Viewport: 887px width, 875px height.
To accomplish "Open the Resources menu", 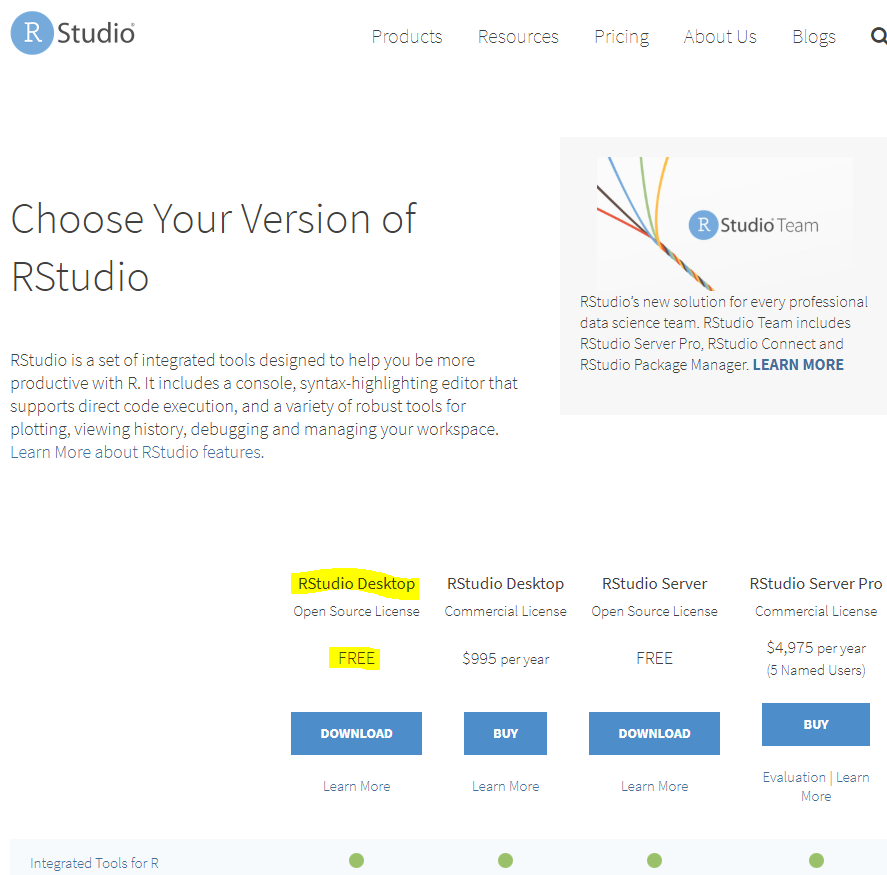I will 518,37.
